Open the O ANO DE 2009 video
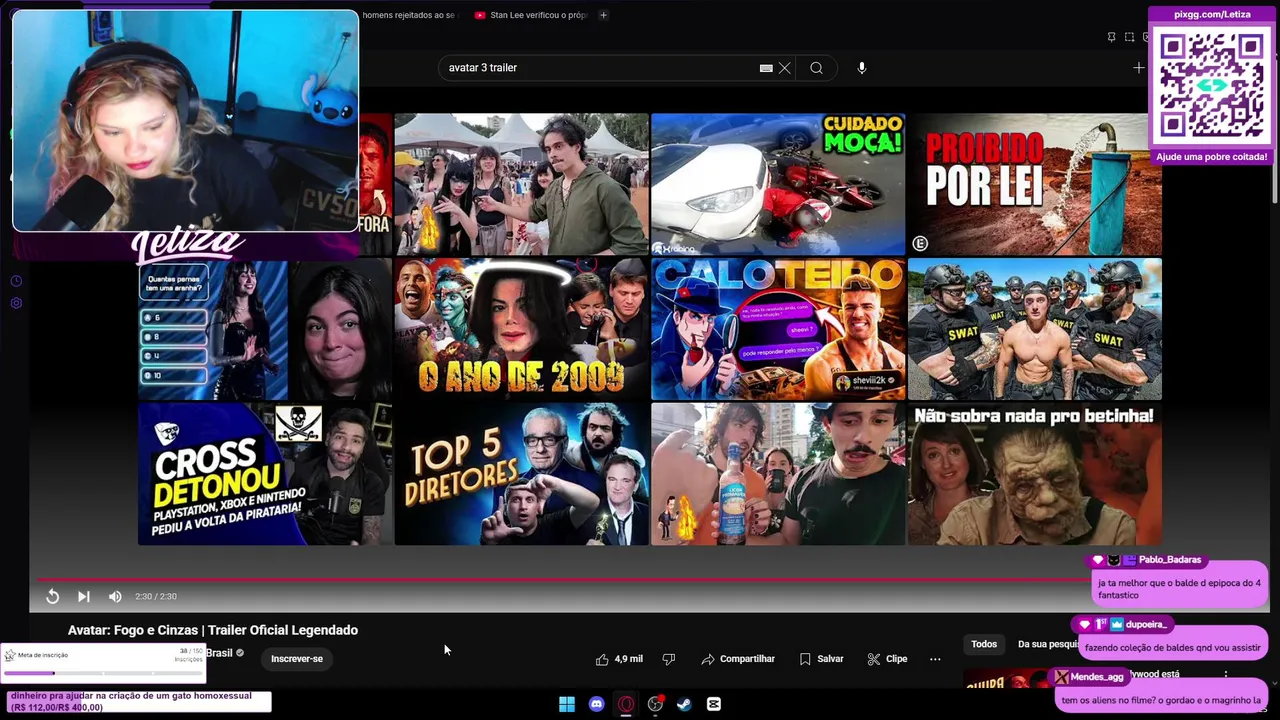Viewport: 1280px width, 720px height. click(521, 329)
